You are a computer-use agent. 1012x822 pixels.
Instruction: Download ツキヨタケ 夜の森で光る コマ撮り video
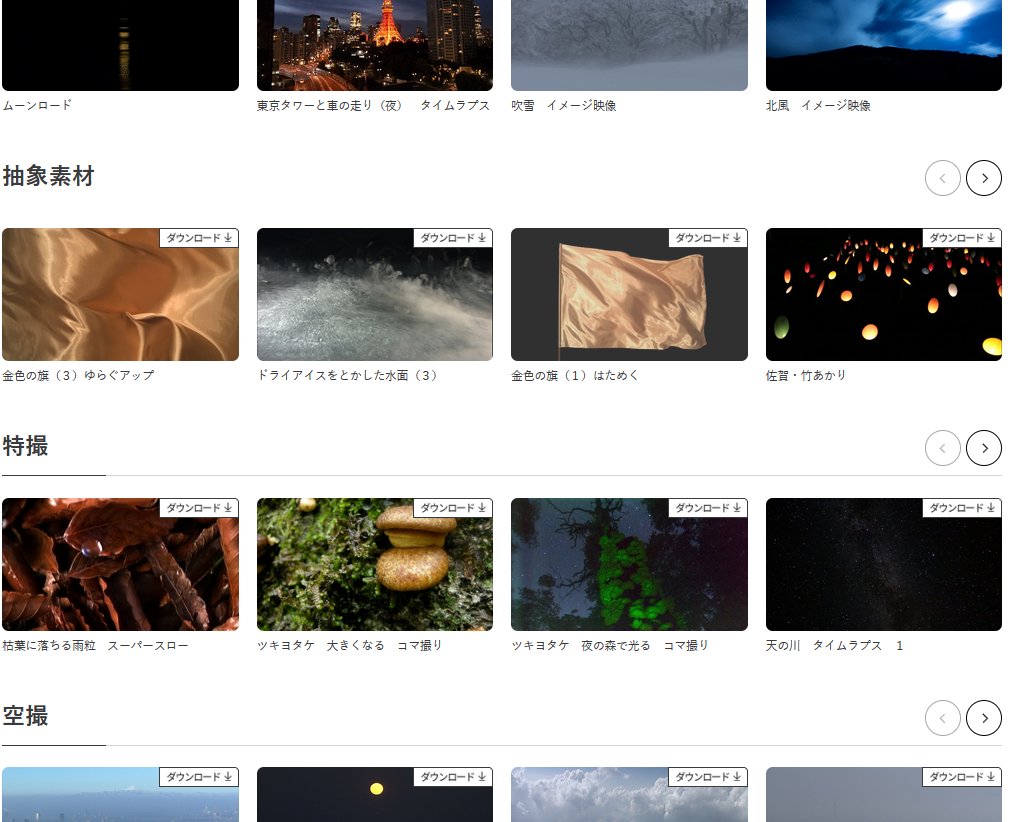tap(708, 508)
